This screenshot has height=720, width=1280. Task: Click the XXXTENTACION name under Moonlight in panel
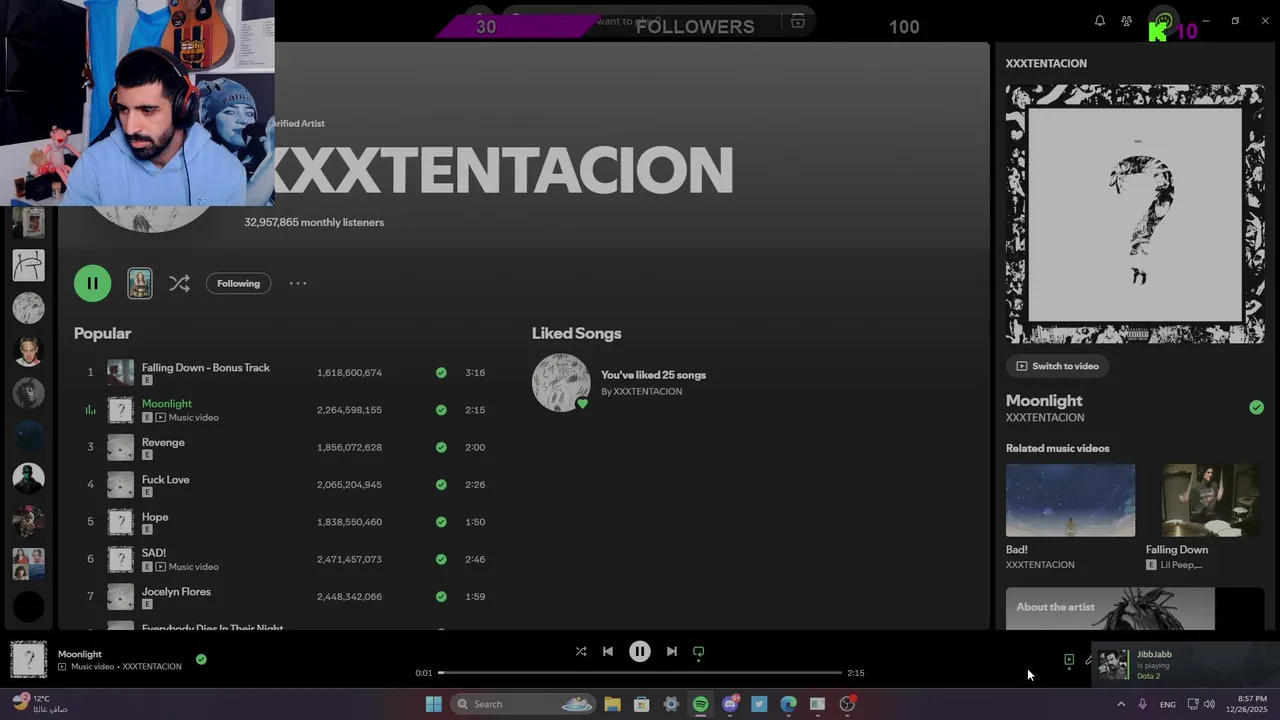click(x=1044, y=418)
